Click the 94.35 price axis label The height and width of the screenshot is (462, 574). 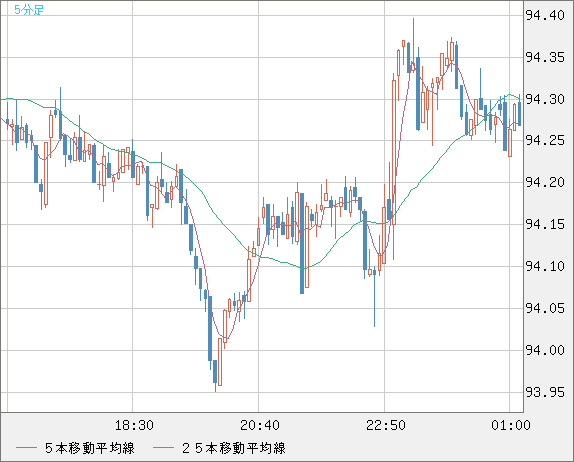pos(545,57)
